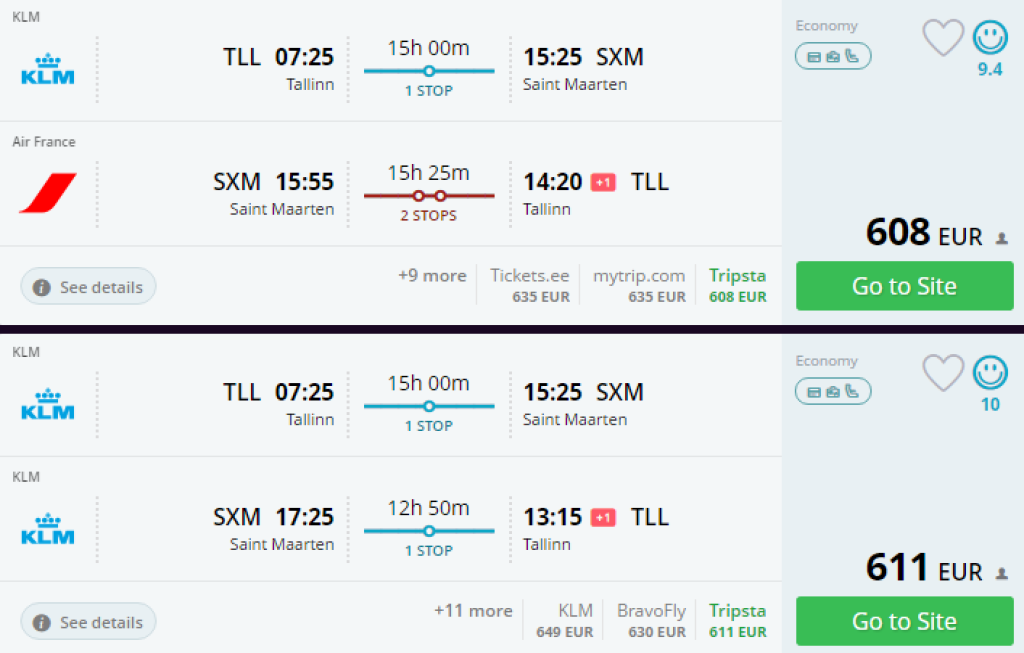Choose the BravoFly 630 EUR offer

[651, 620]
